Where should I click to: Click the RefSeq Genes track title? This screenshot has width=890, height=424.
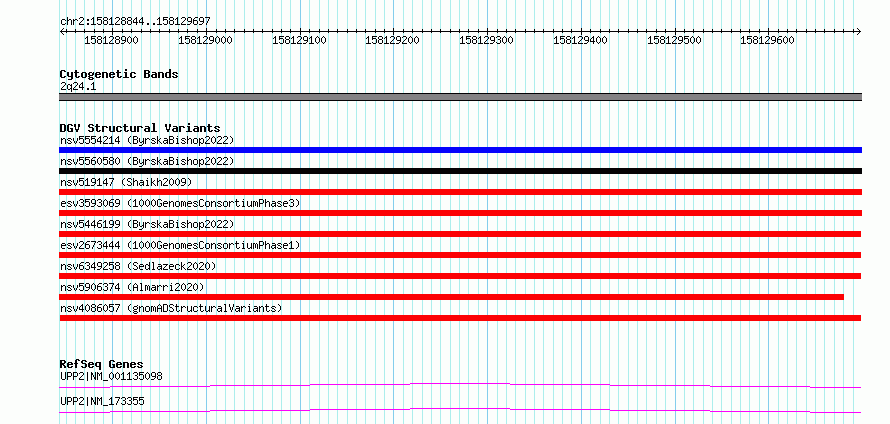pos(101,364)
